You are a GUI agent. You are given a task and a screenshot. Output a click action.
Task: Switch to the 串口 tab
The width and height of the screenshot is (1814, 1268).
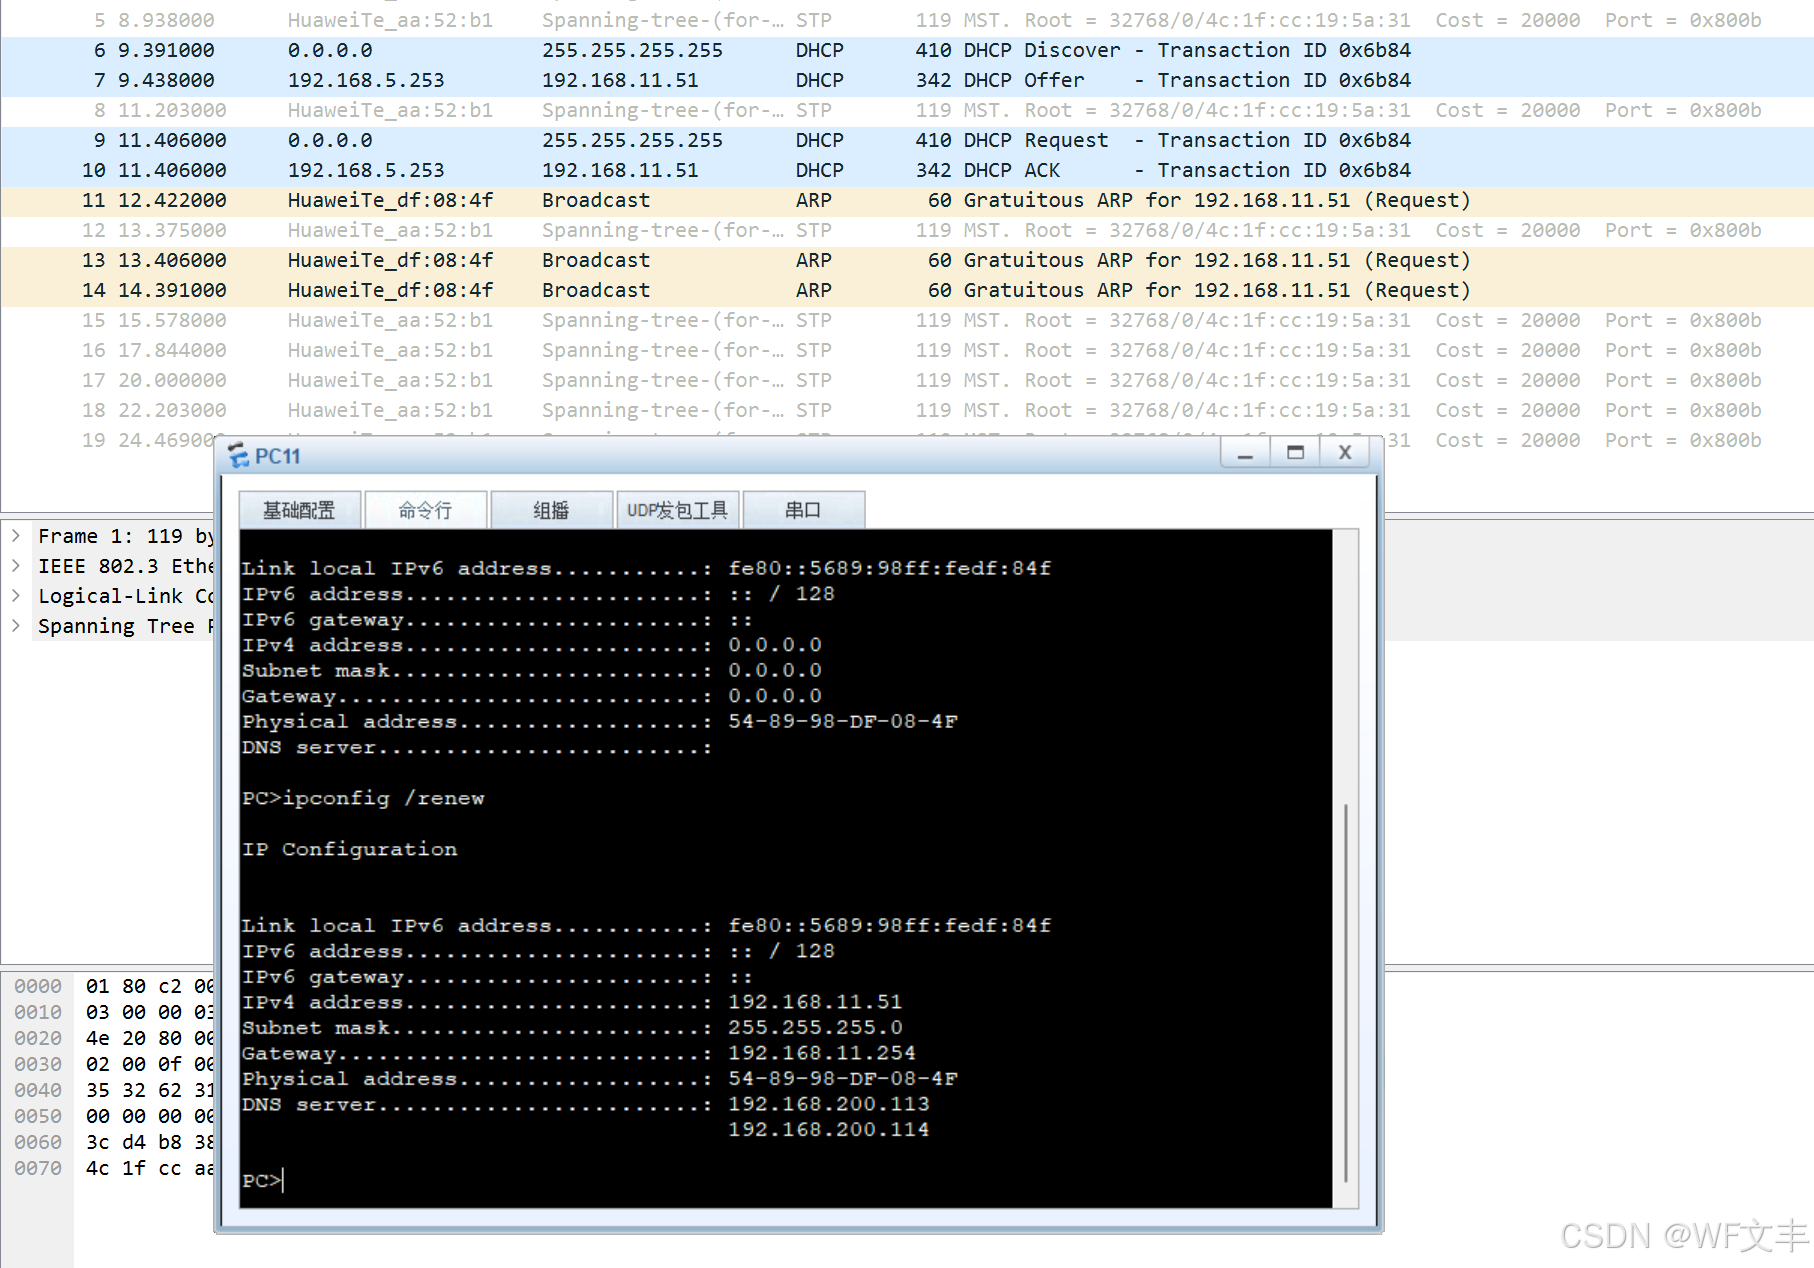pos(803,510)
